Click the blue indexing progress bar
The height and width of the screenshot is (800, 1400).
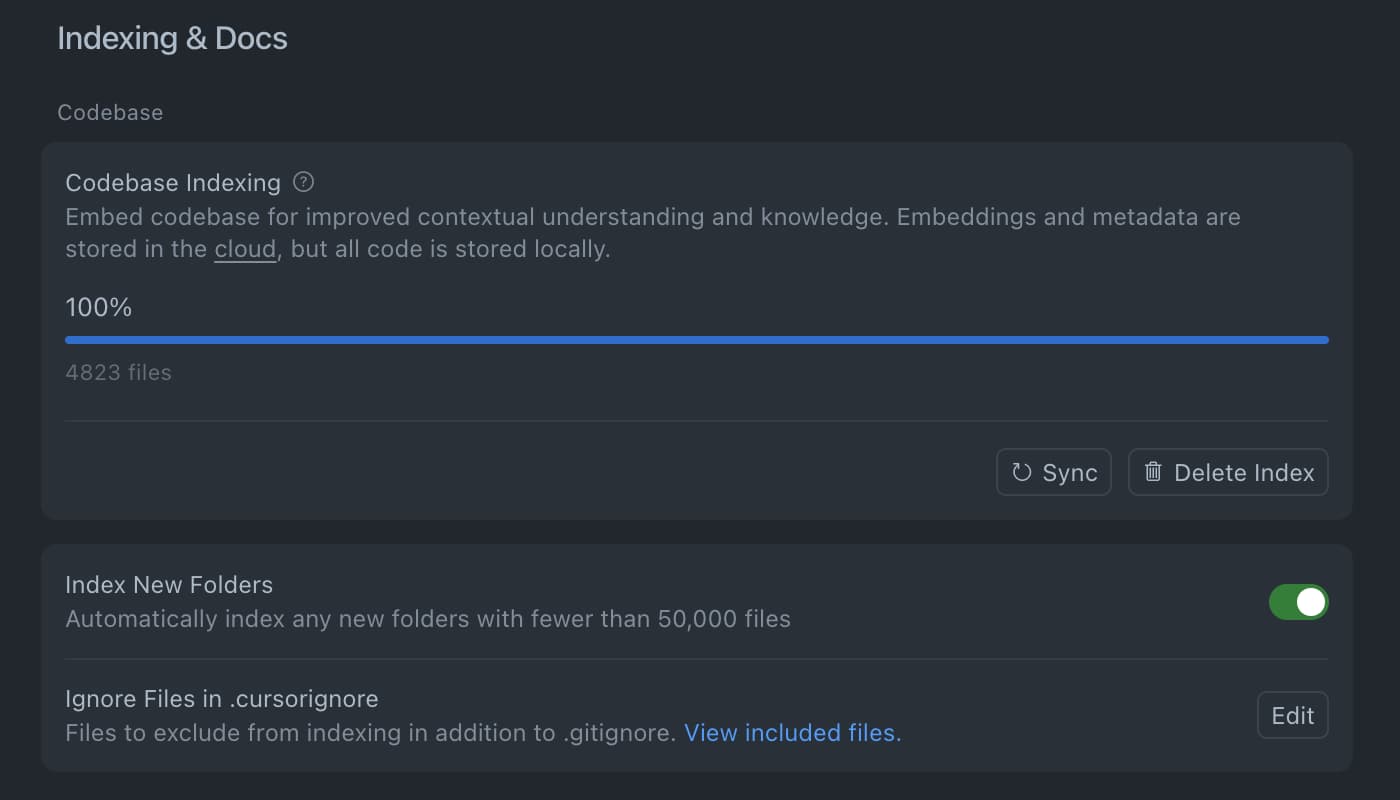[696, 340]
